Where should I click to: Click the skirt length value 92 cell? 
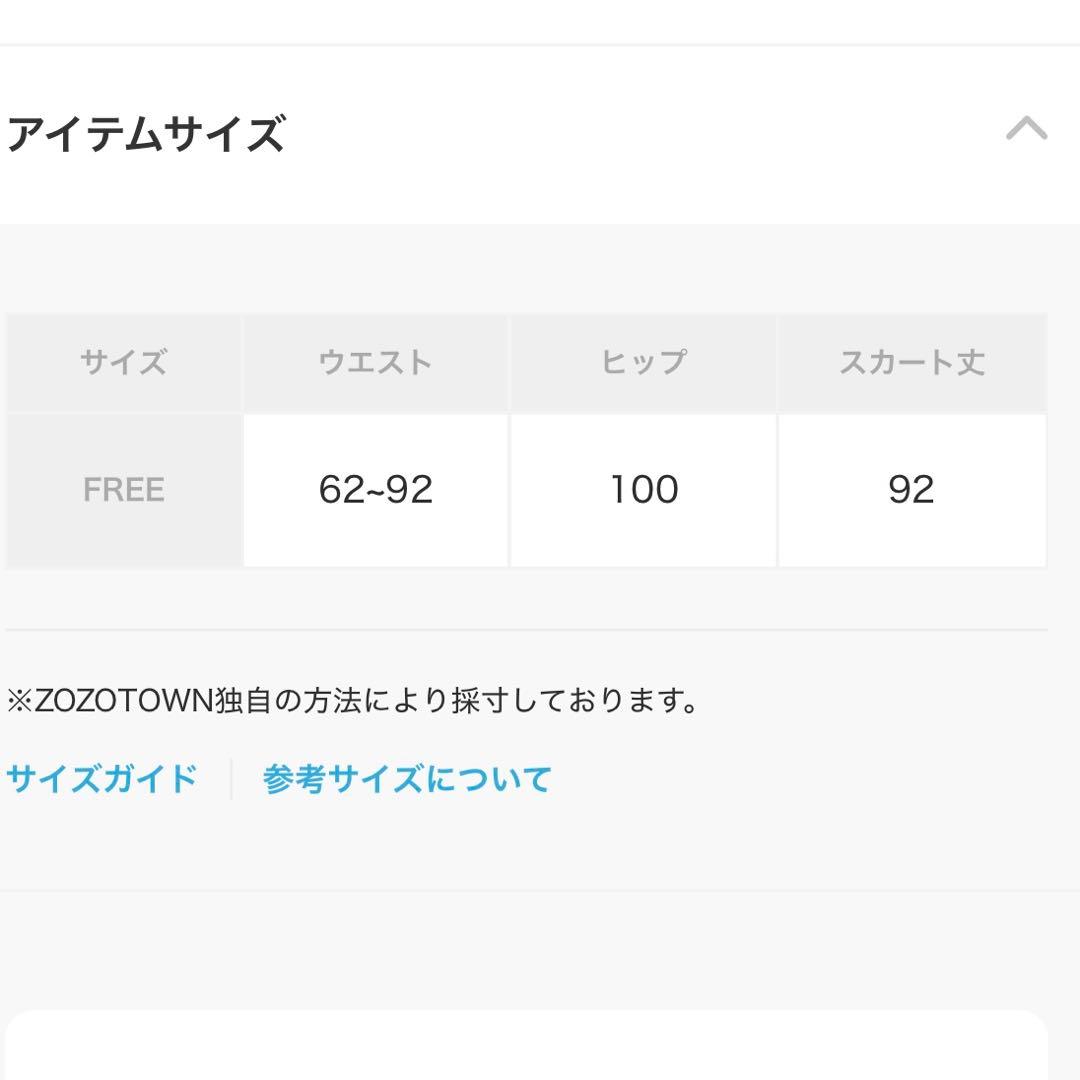click(911, 490)
